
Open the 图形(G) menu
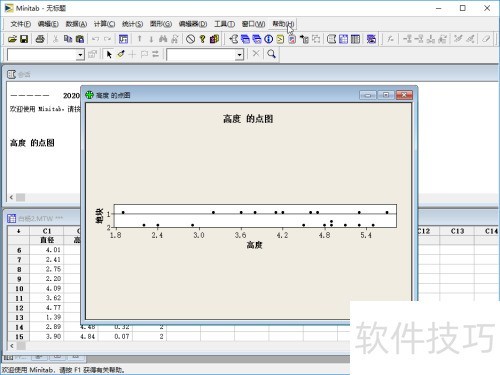161,24
